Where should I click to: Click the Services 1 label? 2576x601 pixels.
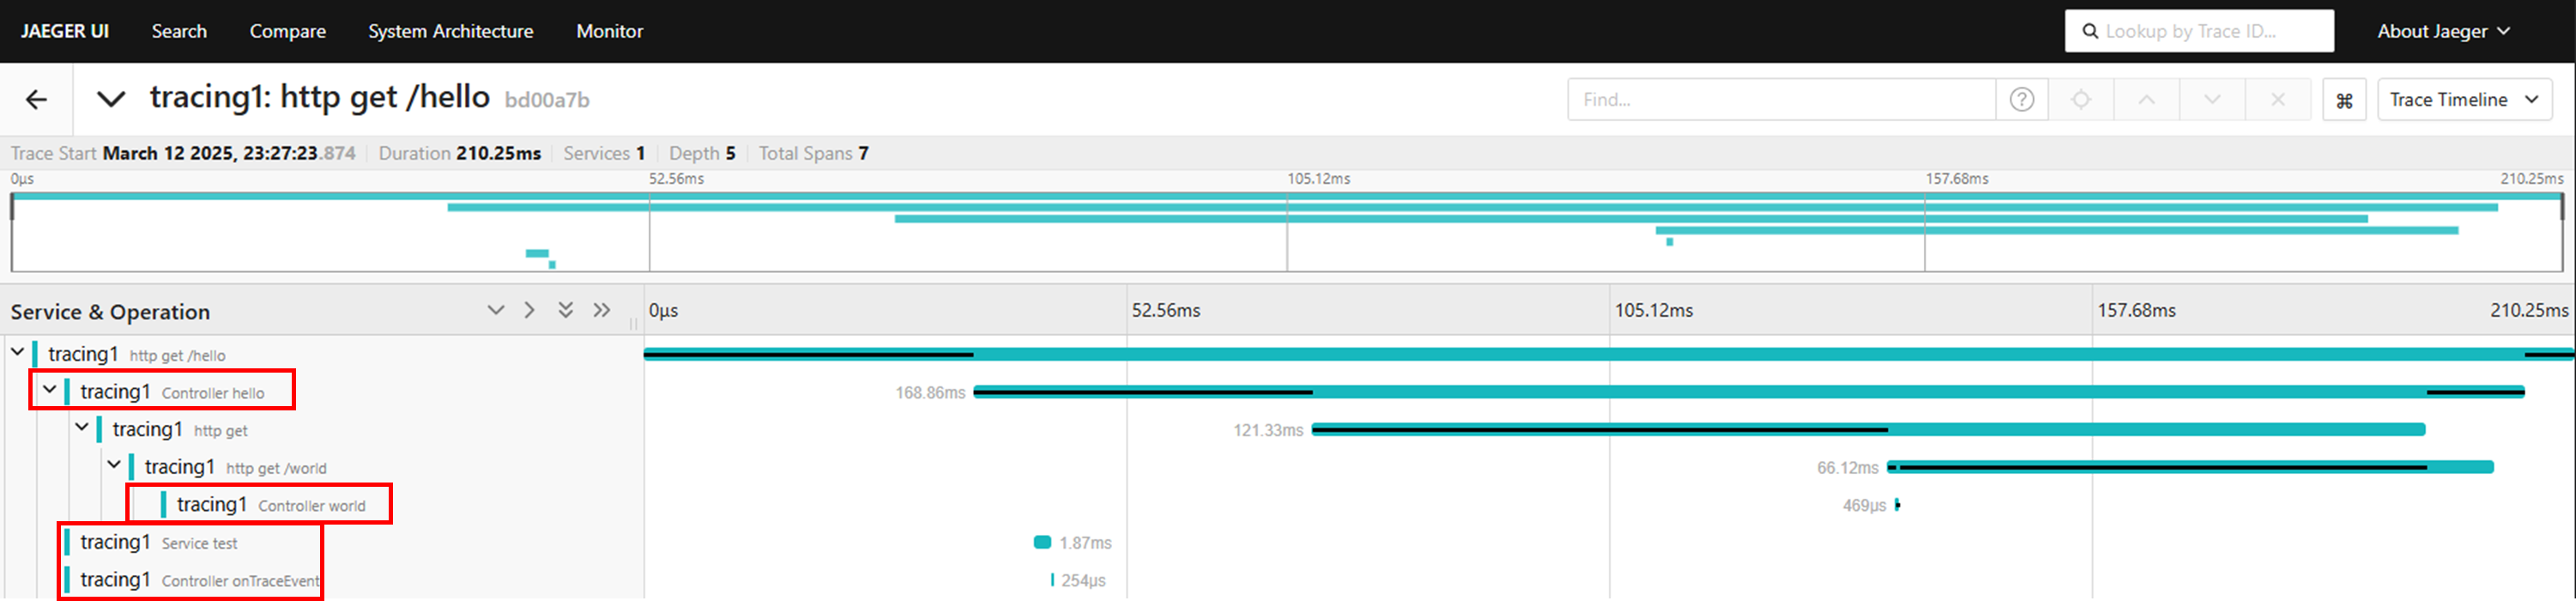[604, 153]
